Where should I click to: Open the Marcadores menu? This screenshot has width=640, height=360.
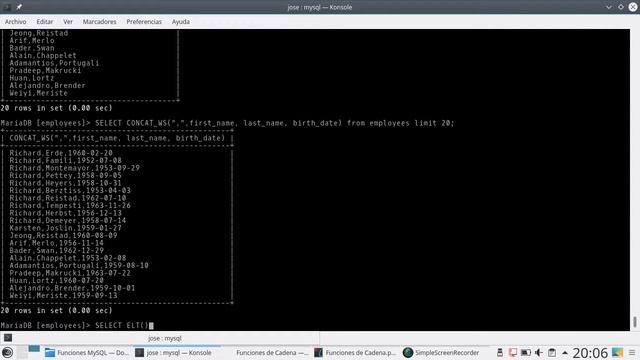point(99,22)
